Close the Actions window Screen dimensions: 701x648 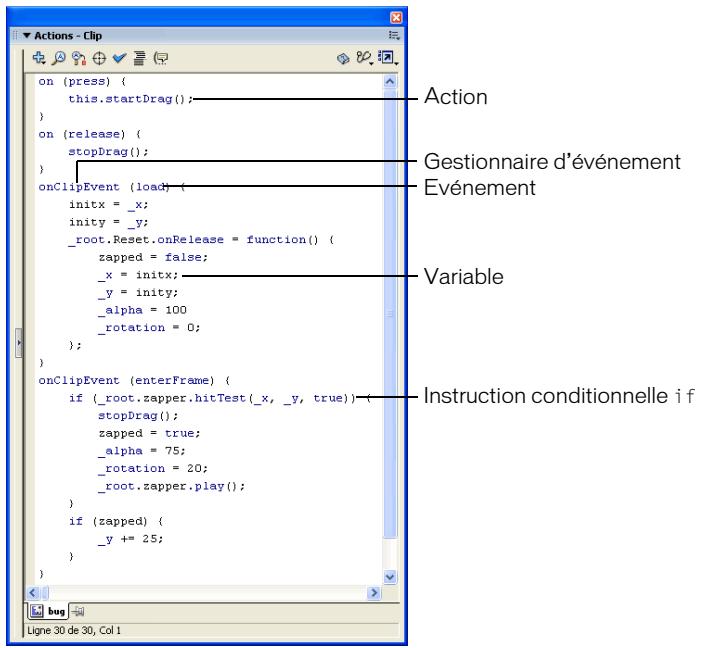click(x=396, y=17)
